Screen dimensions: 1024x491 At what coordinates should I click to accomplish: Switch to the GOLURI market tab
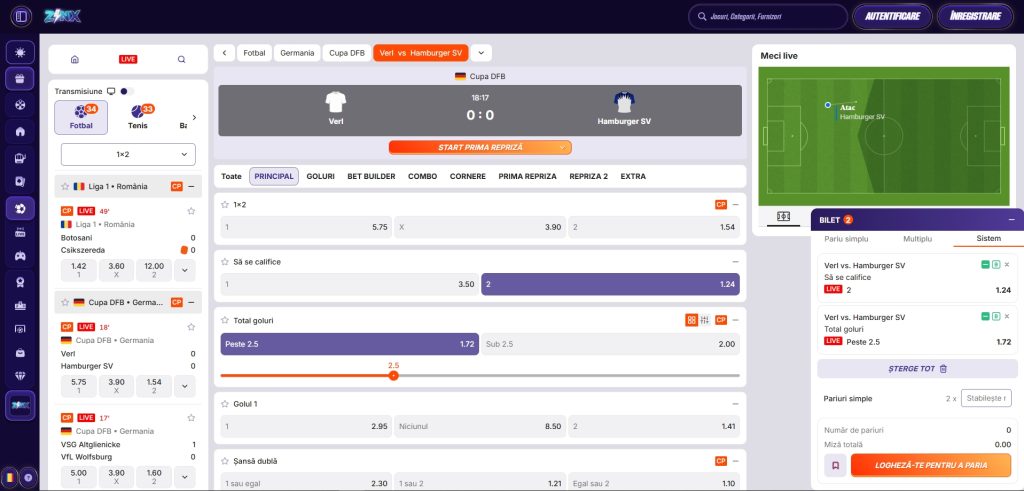[321, 176]
